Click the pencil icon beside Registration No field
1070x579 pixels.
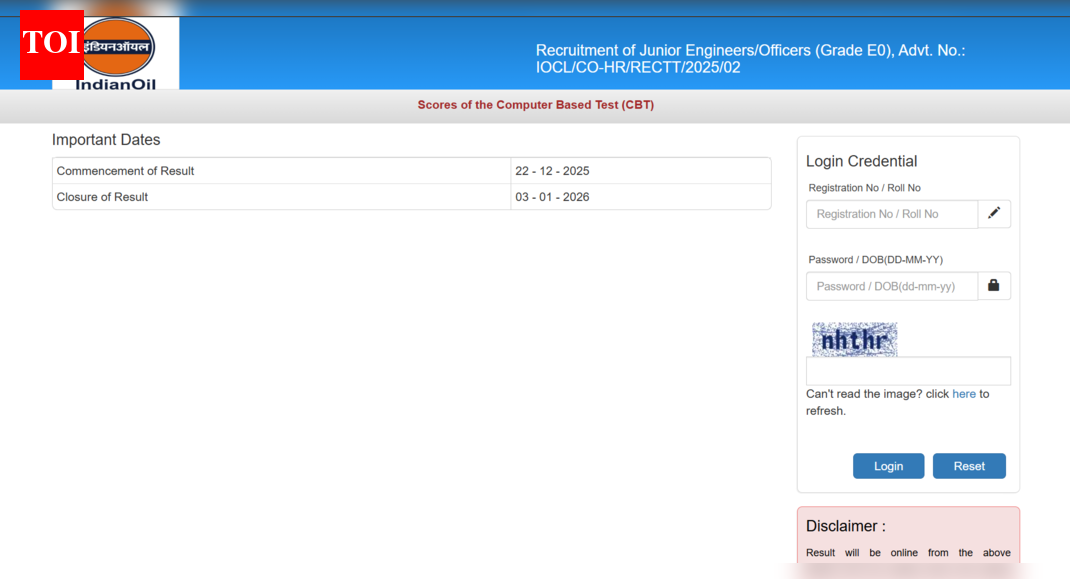click(x=994, y=213)
